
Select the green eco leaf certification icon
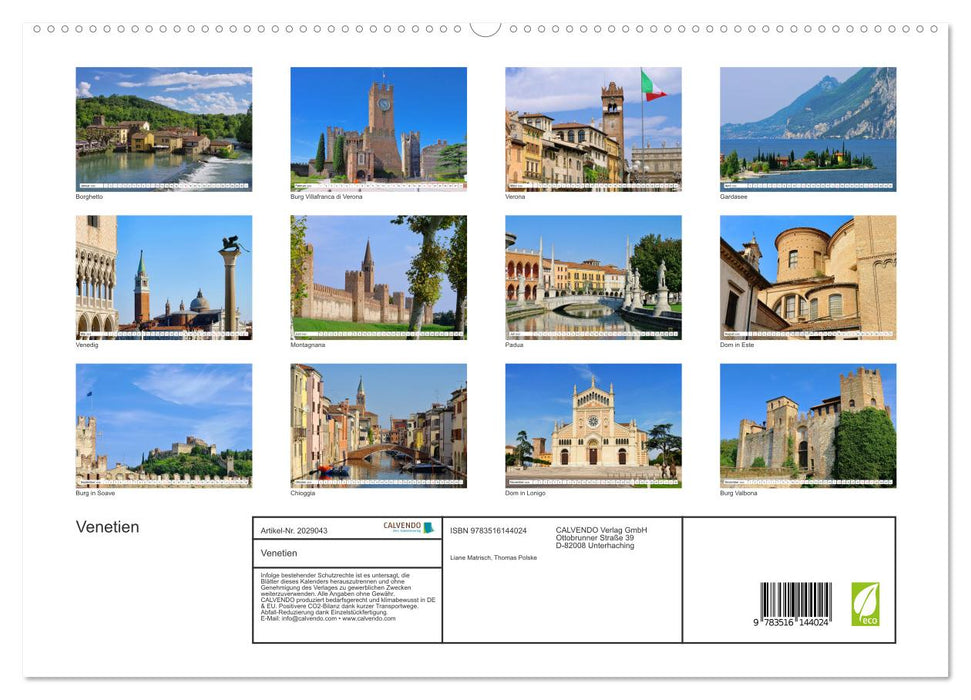click(x=865, y=600)
